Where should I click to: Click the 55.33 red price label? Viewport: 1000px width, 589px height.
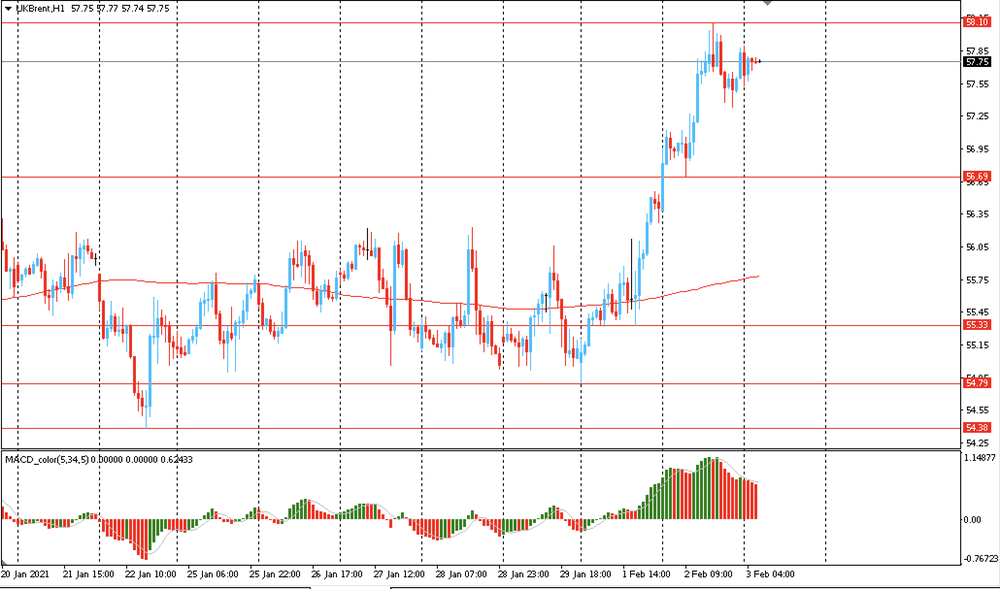click(976, 325)
